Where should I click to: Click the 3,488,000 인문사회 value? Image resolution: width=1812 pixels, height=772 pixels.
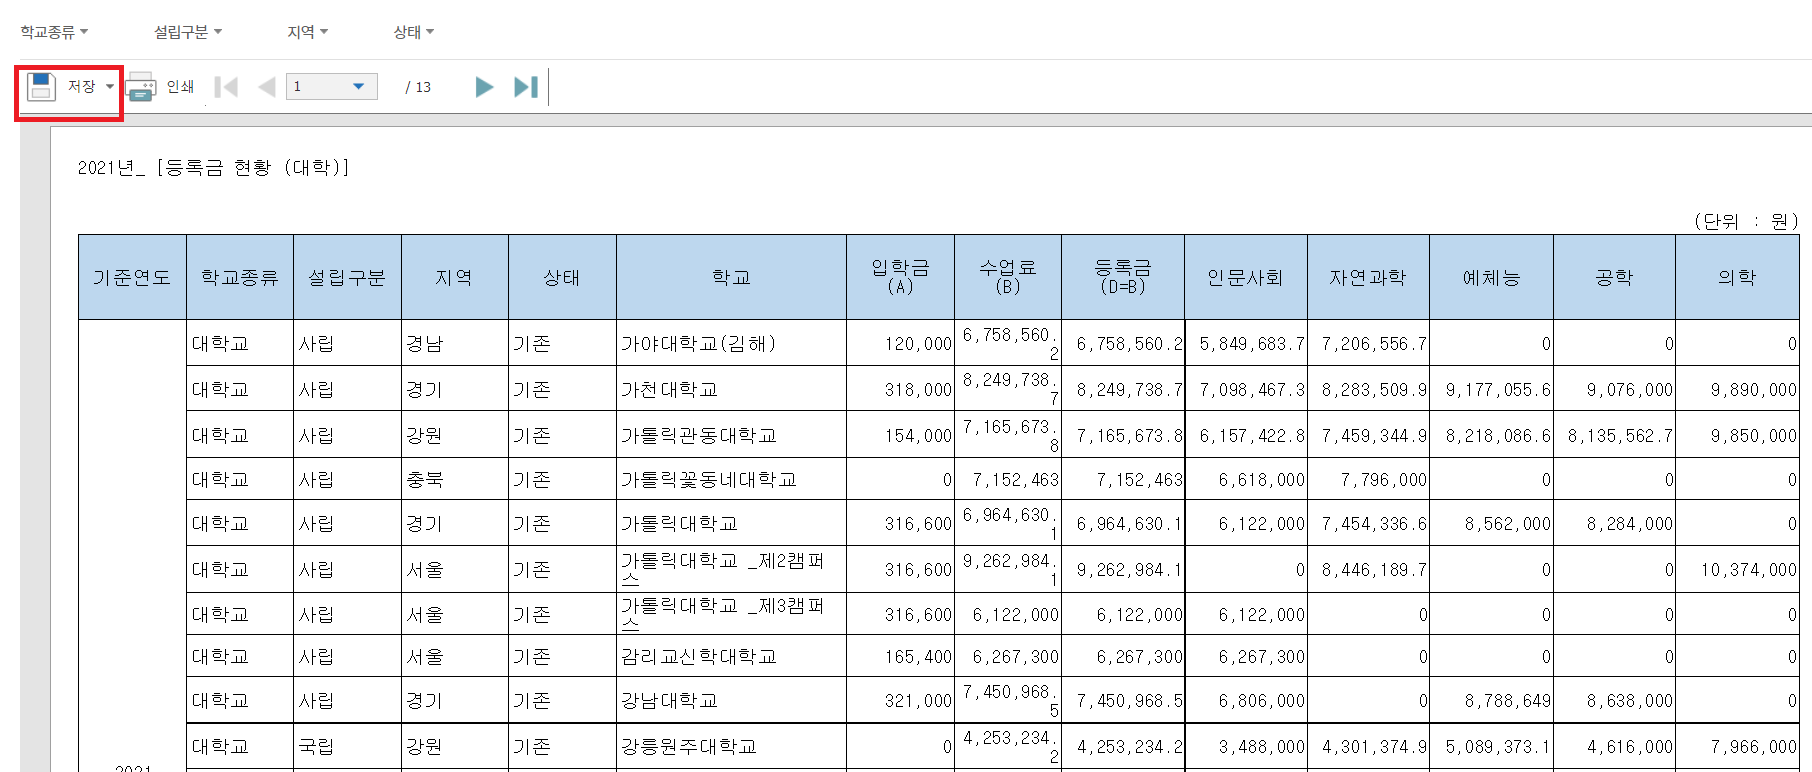pyautogui.click(x=1262, y=747)
